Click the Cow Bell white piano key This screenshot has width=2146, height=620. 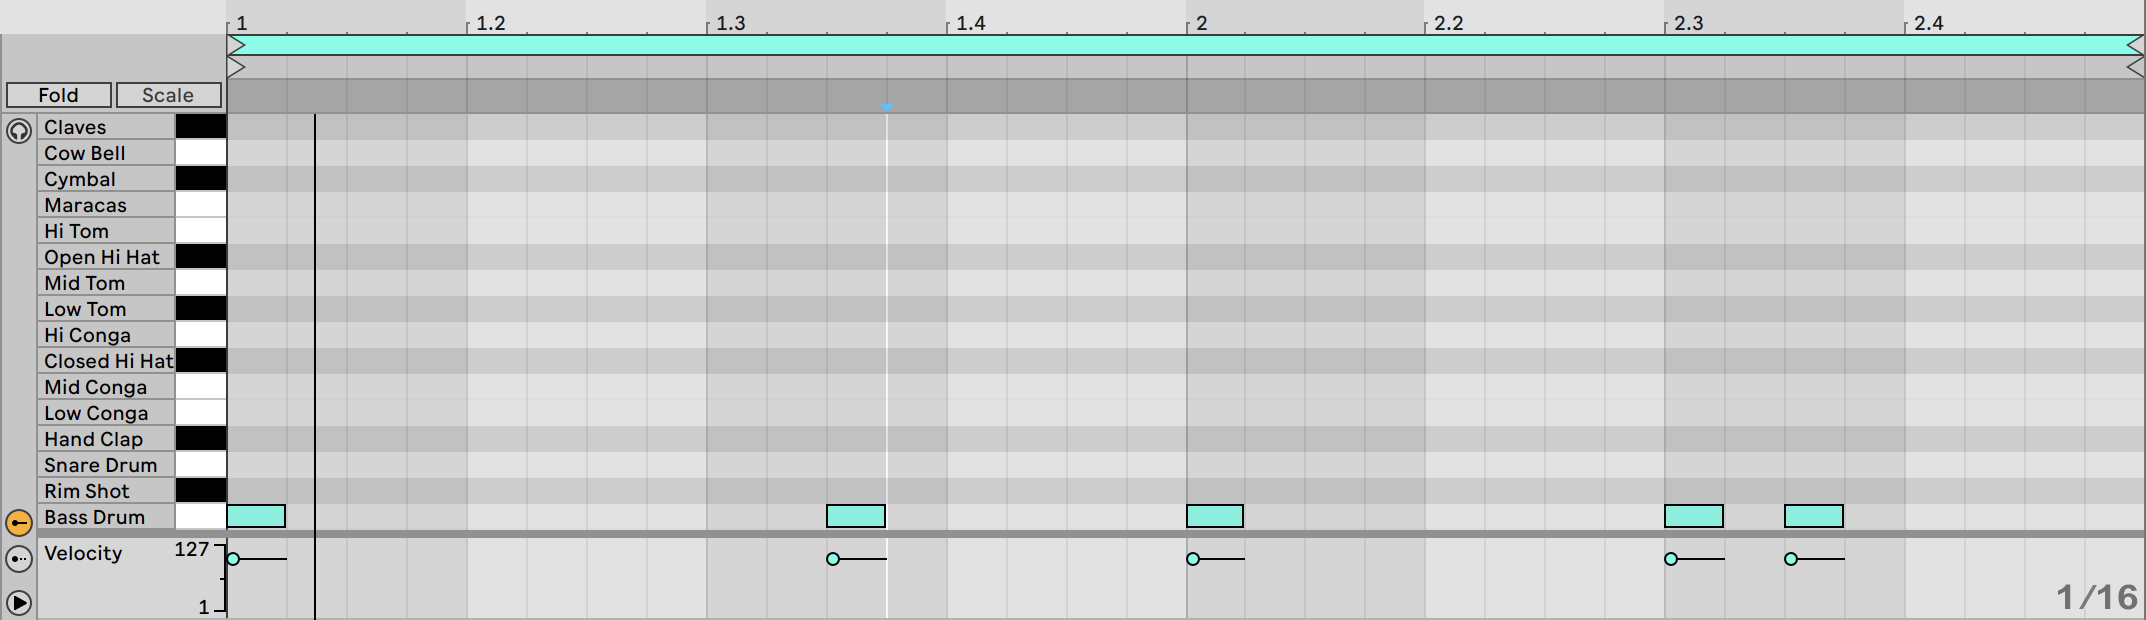pos(201,152)
